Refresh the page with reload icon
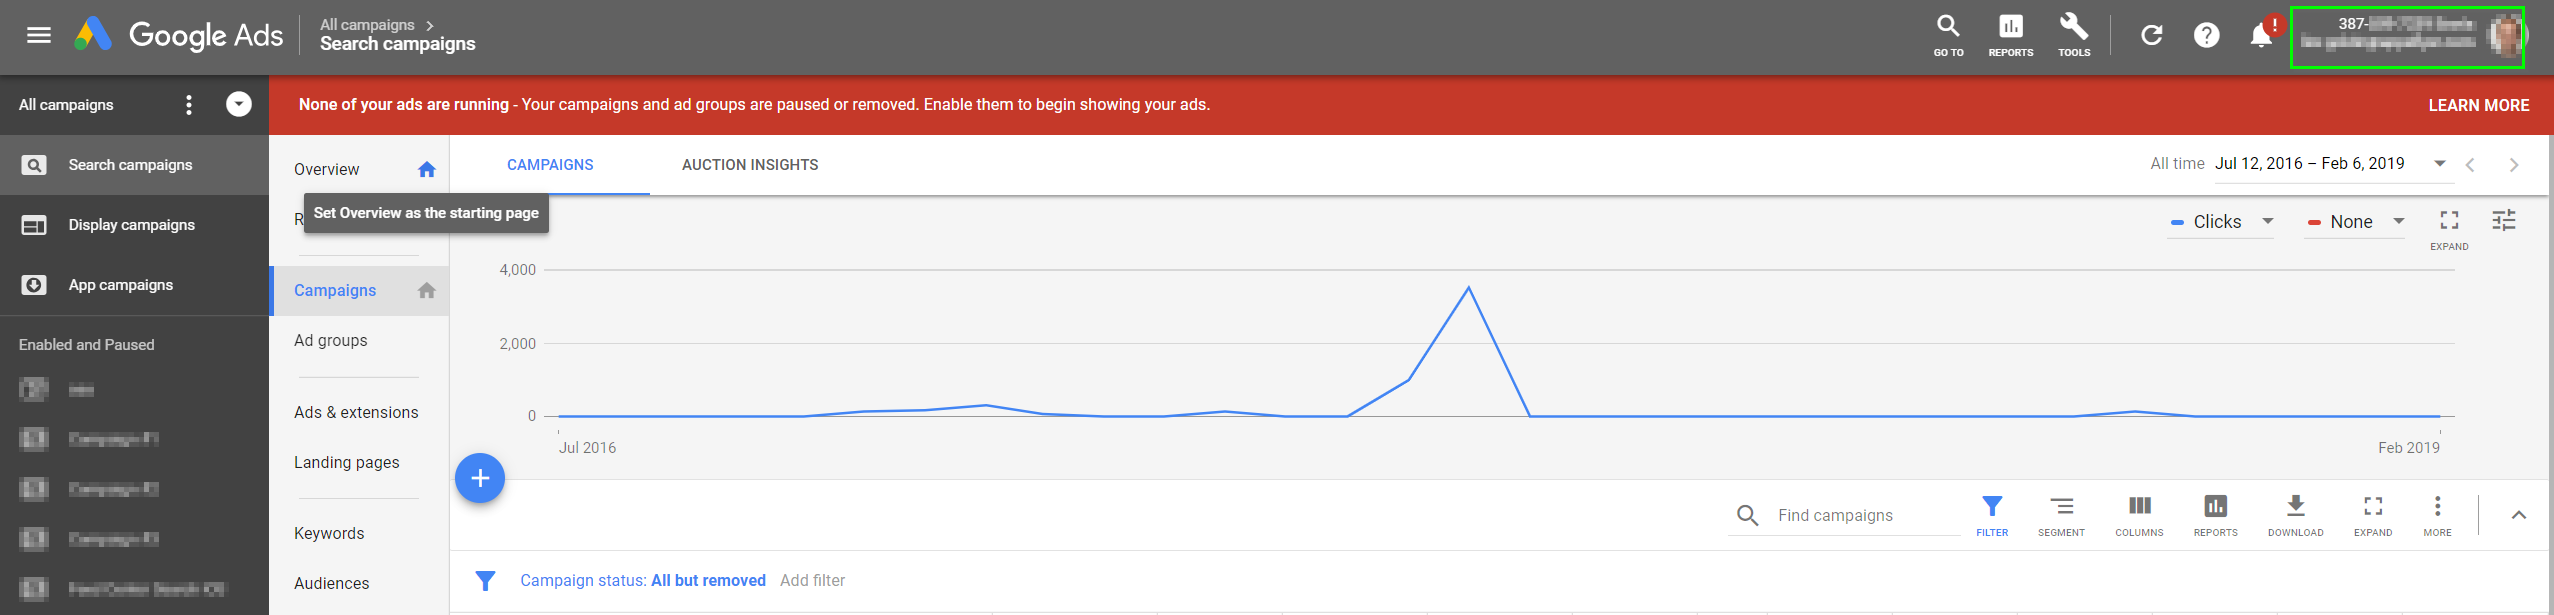The height and width of the screenshot is (615, 2554). point(2151,36)
